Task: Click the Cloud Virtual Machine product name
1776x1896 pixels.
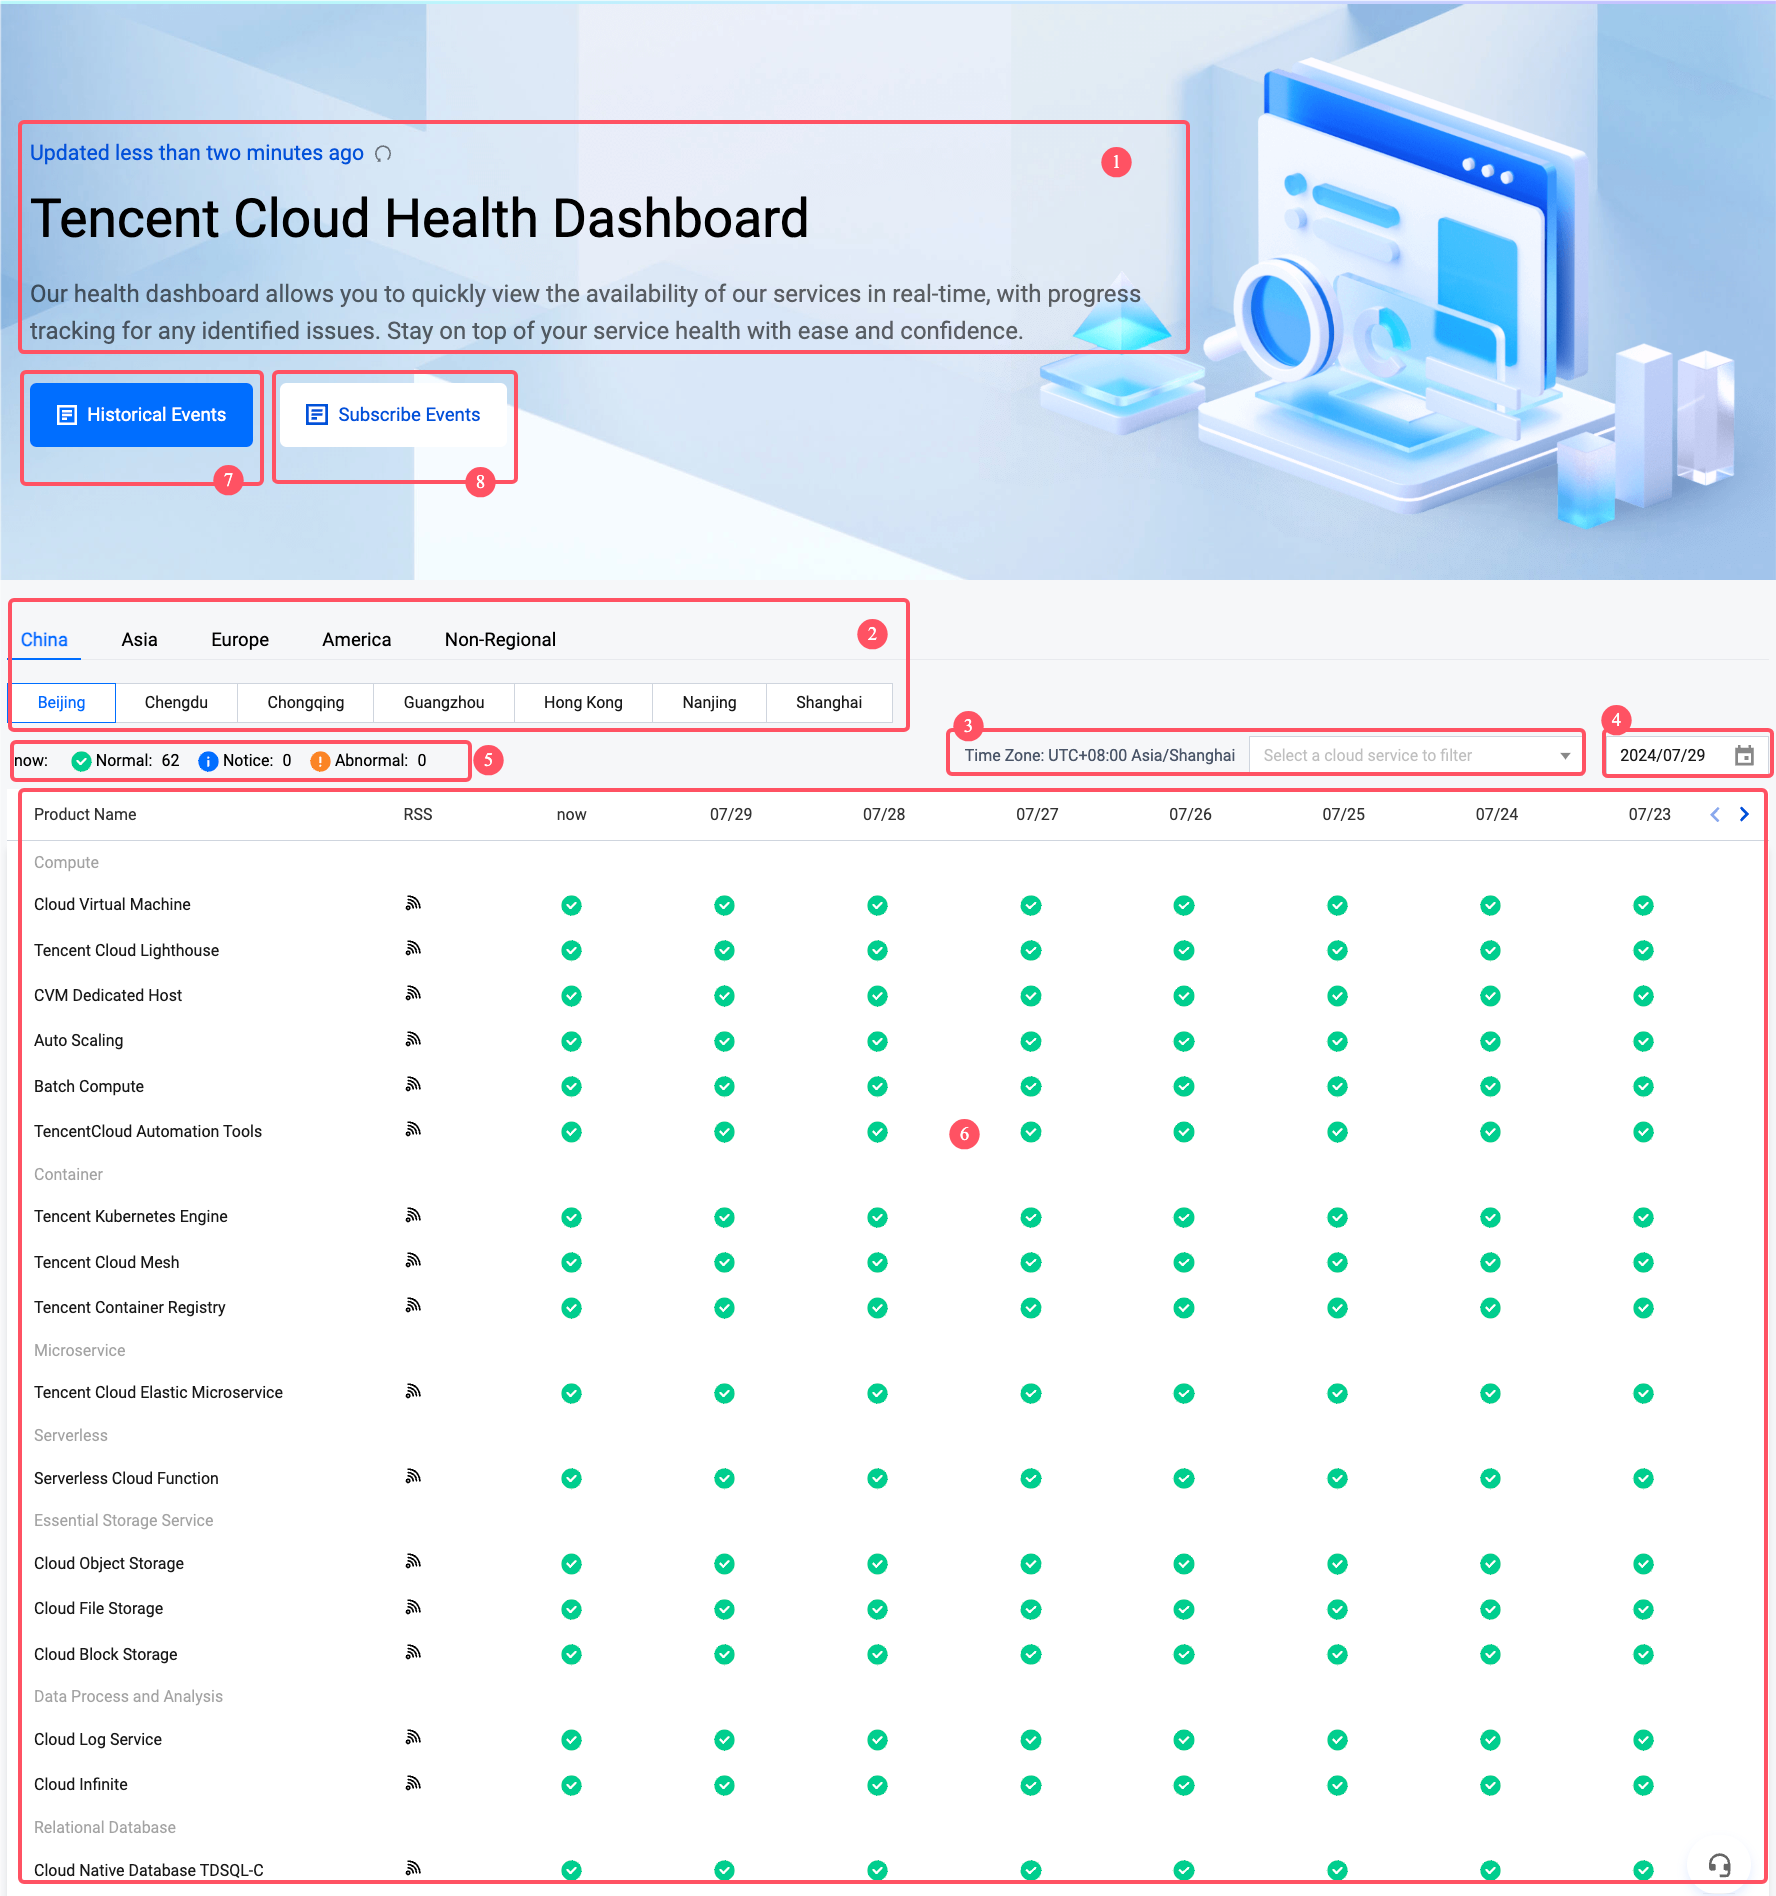Action: point(112,905)
